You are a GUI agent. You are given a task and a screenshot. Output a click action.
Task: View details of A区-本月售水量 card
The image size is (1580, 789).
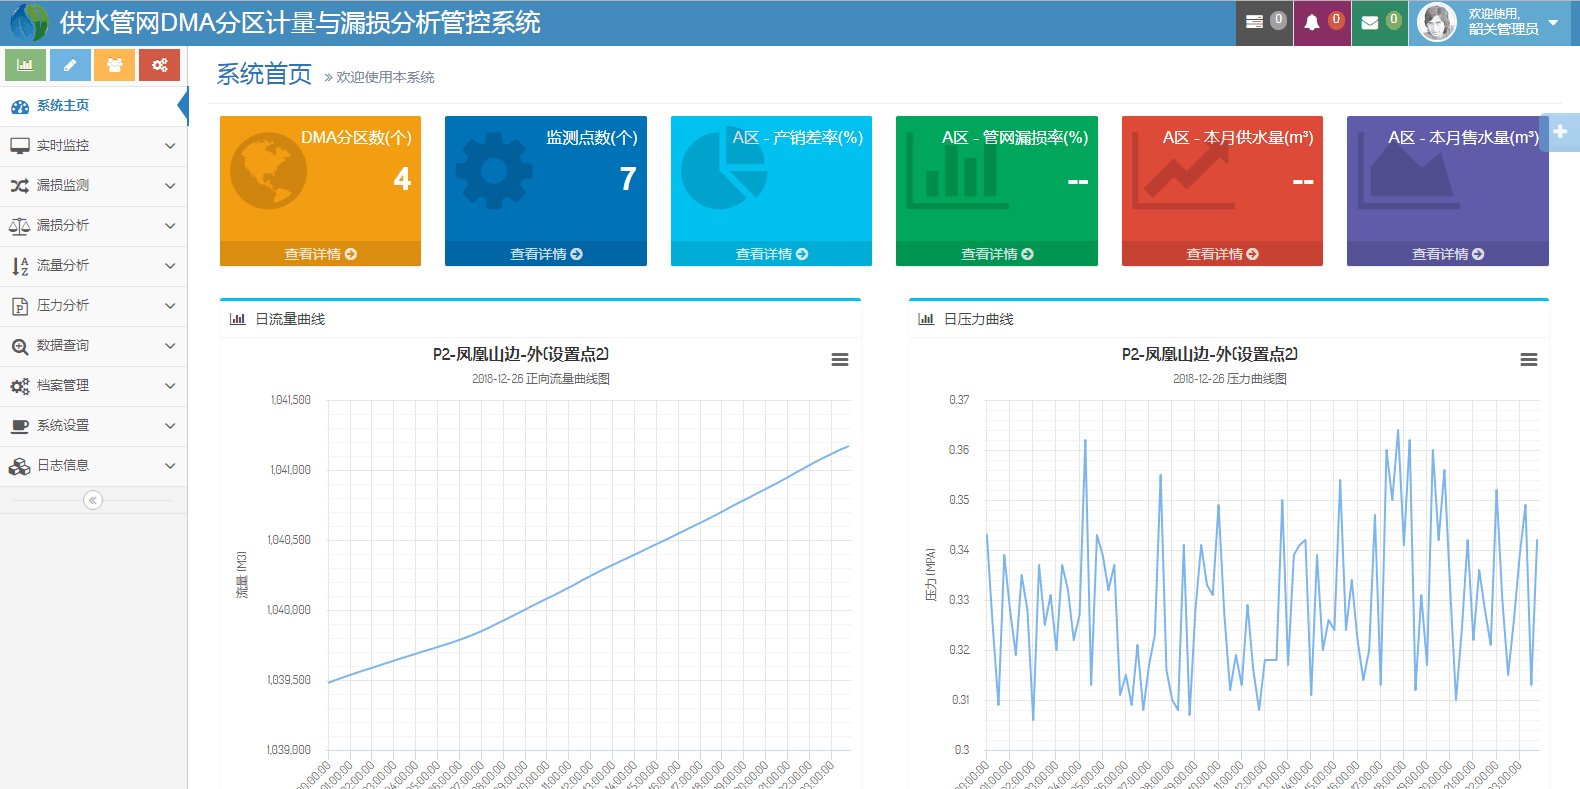(x=1448, y=254)
